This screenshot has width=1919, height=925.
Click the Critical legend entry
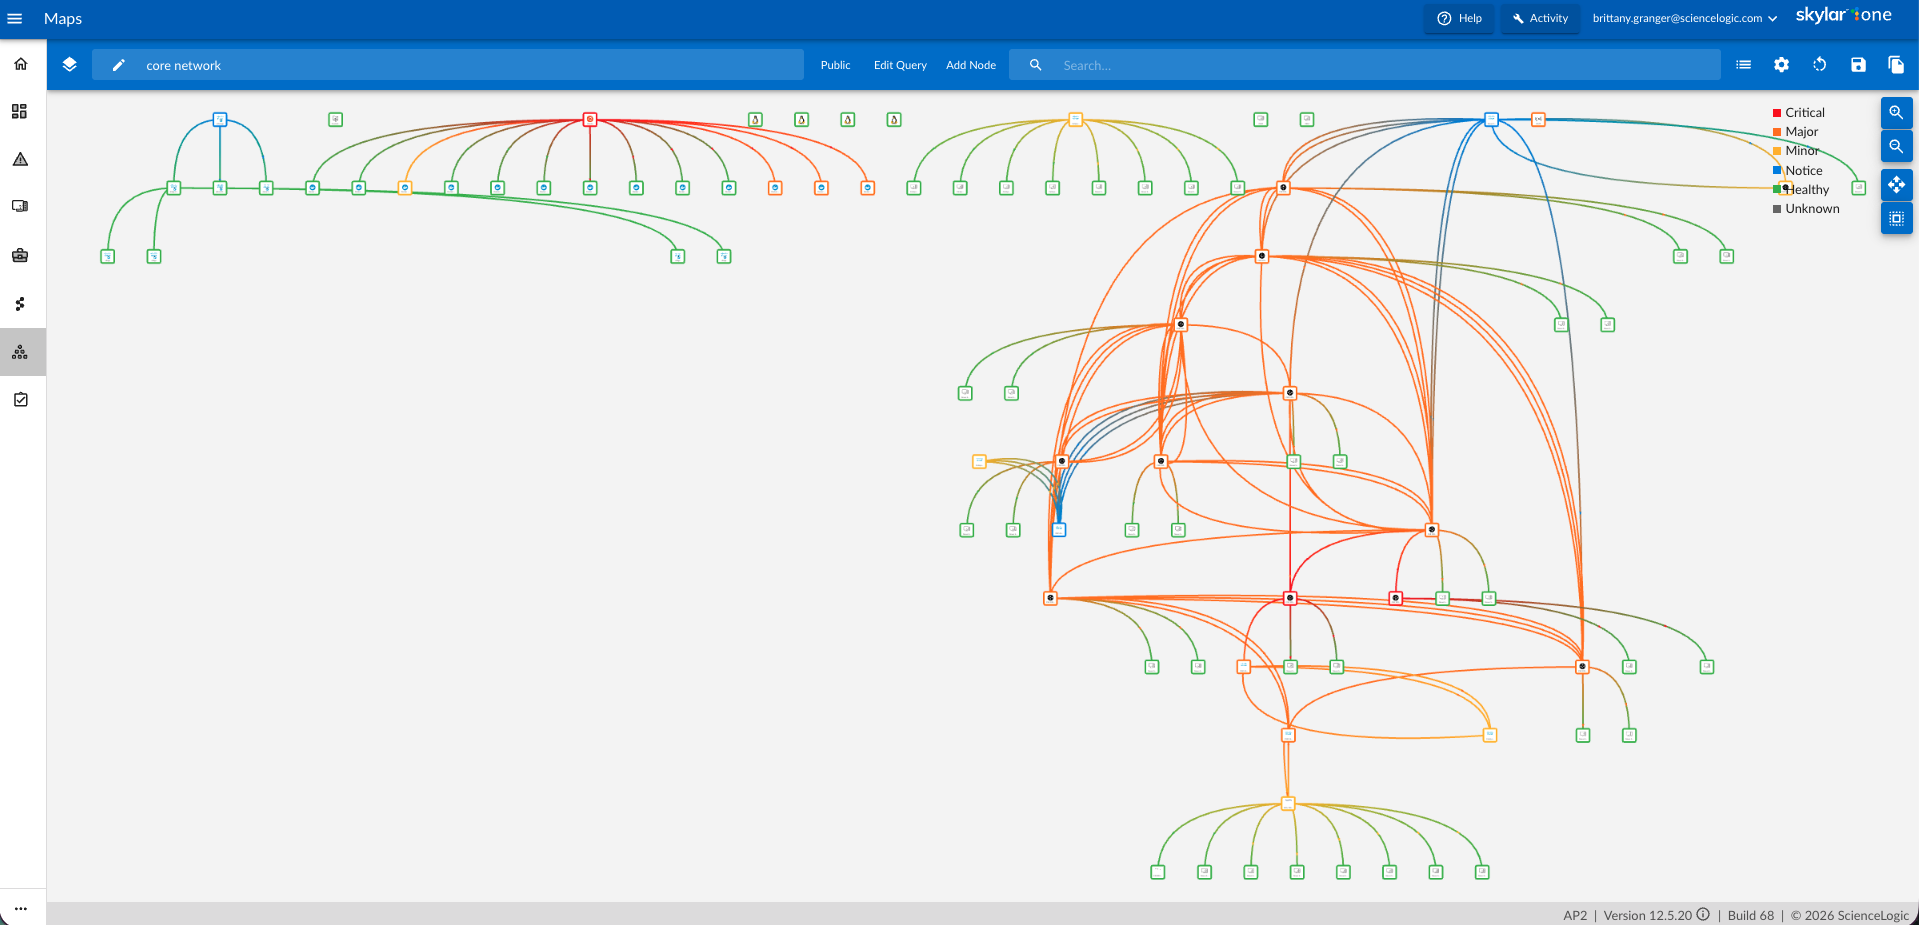click(x=1798, y=113)
